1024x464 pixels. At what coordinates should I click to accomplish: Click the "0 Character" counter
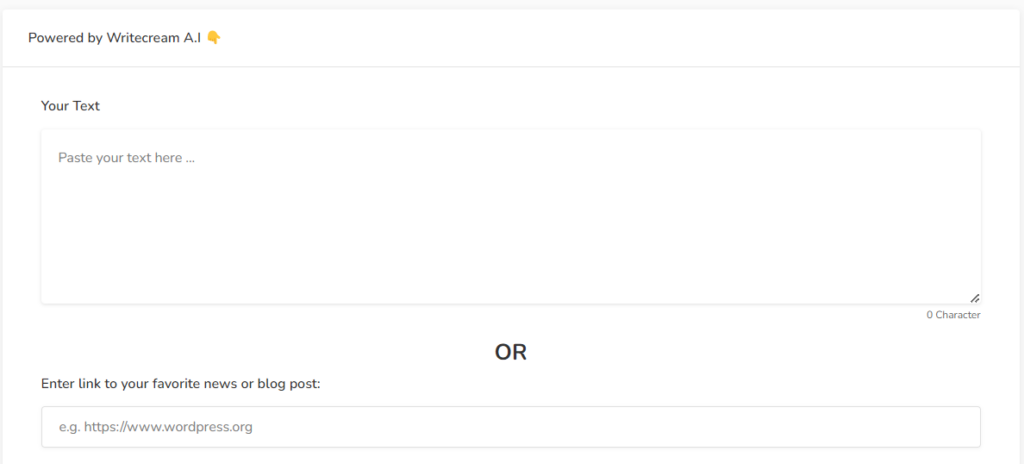pos(952,315)
